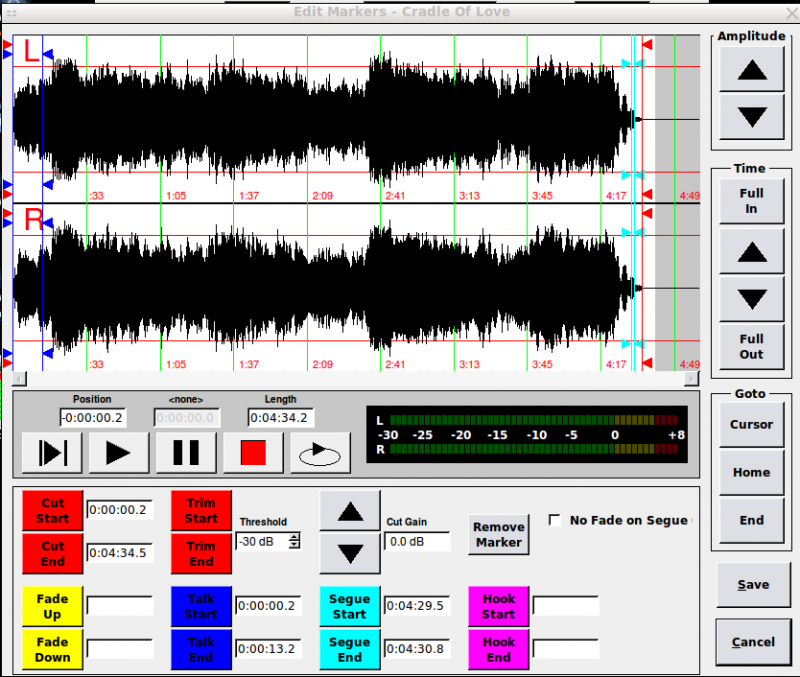
Task: Lower cut gain with down arrow button
Action: 350,553
